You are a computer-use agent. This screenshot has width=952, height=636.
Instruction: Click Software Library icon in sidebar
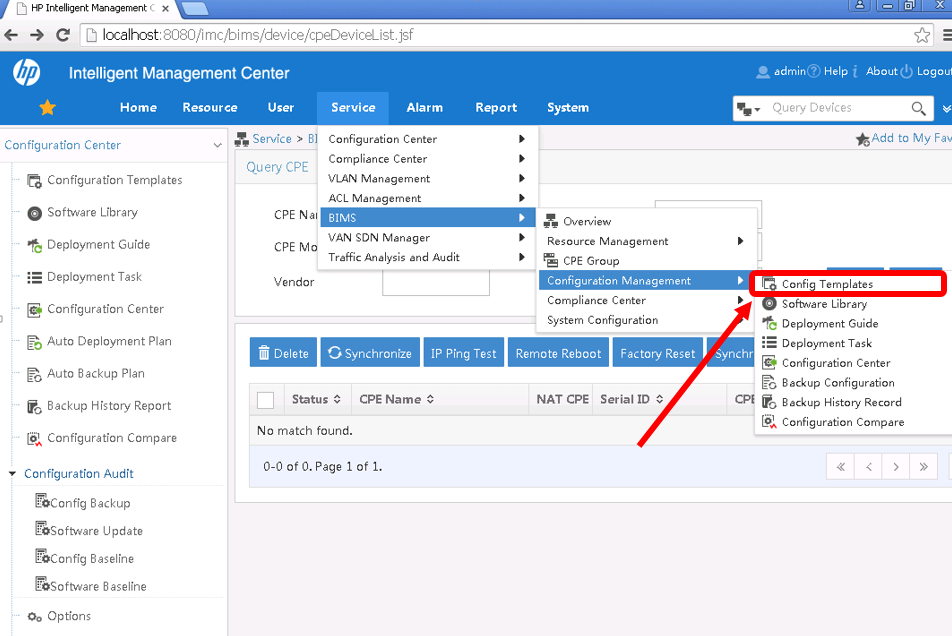35,213
